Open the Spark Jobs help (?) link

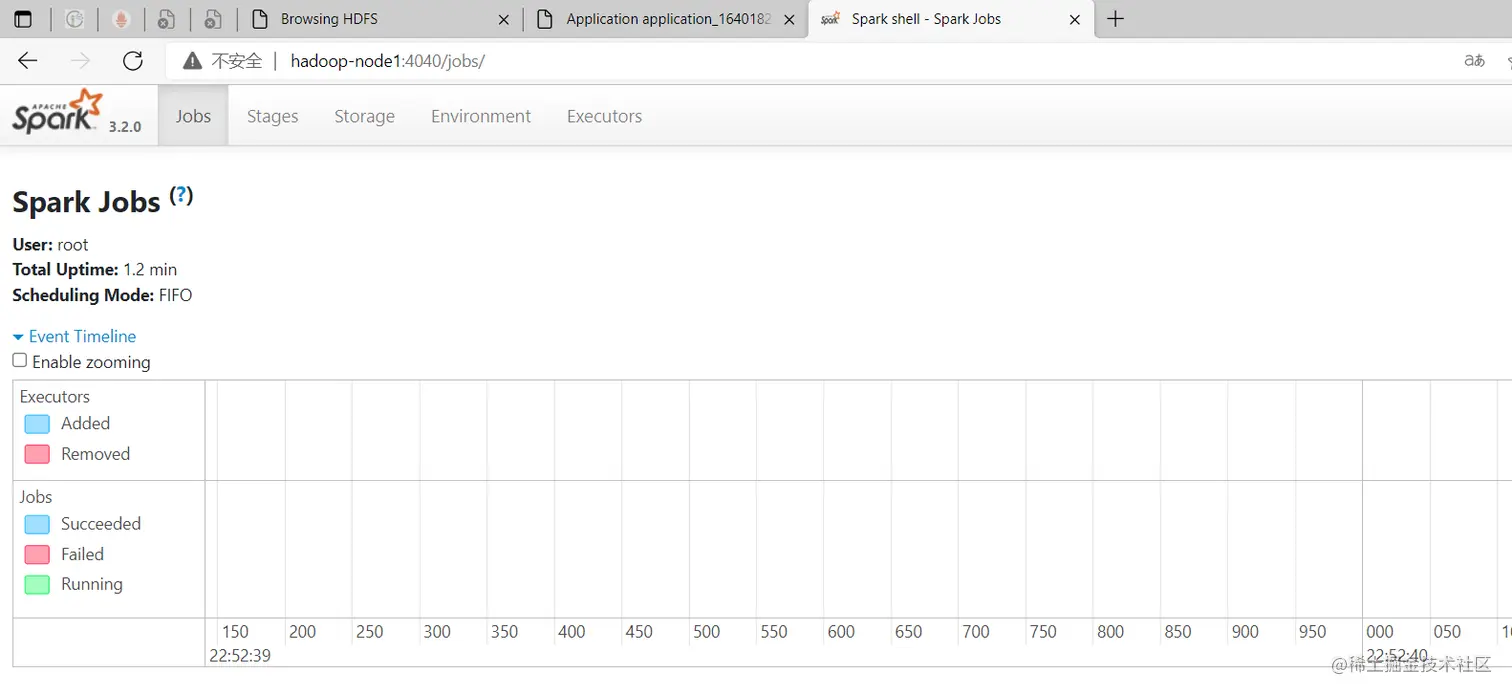tap(181, 195)
